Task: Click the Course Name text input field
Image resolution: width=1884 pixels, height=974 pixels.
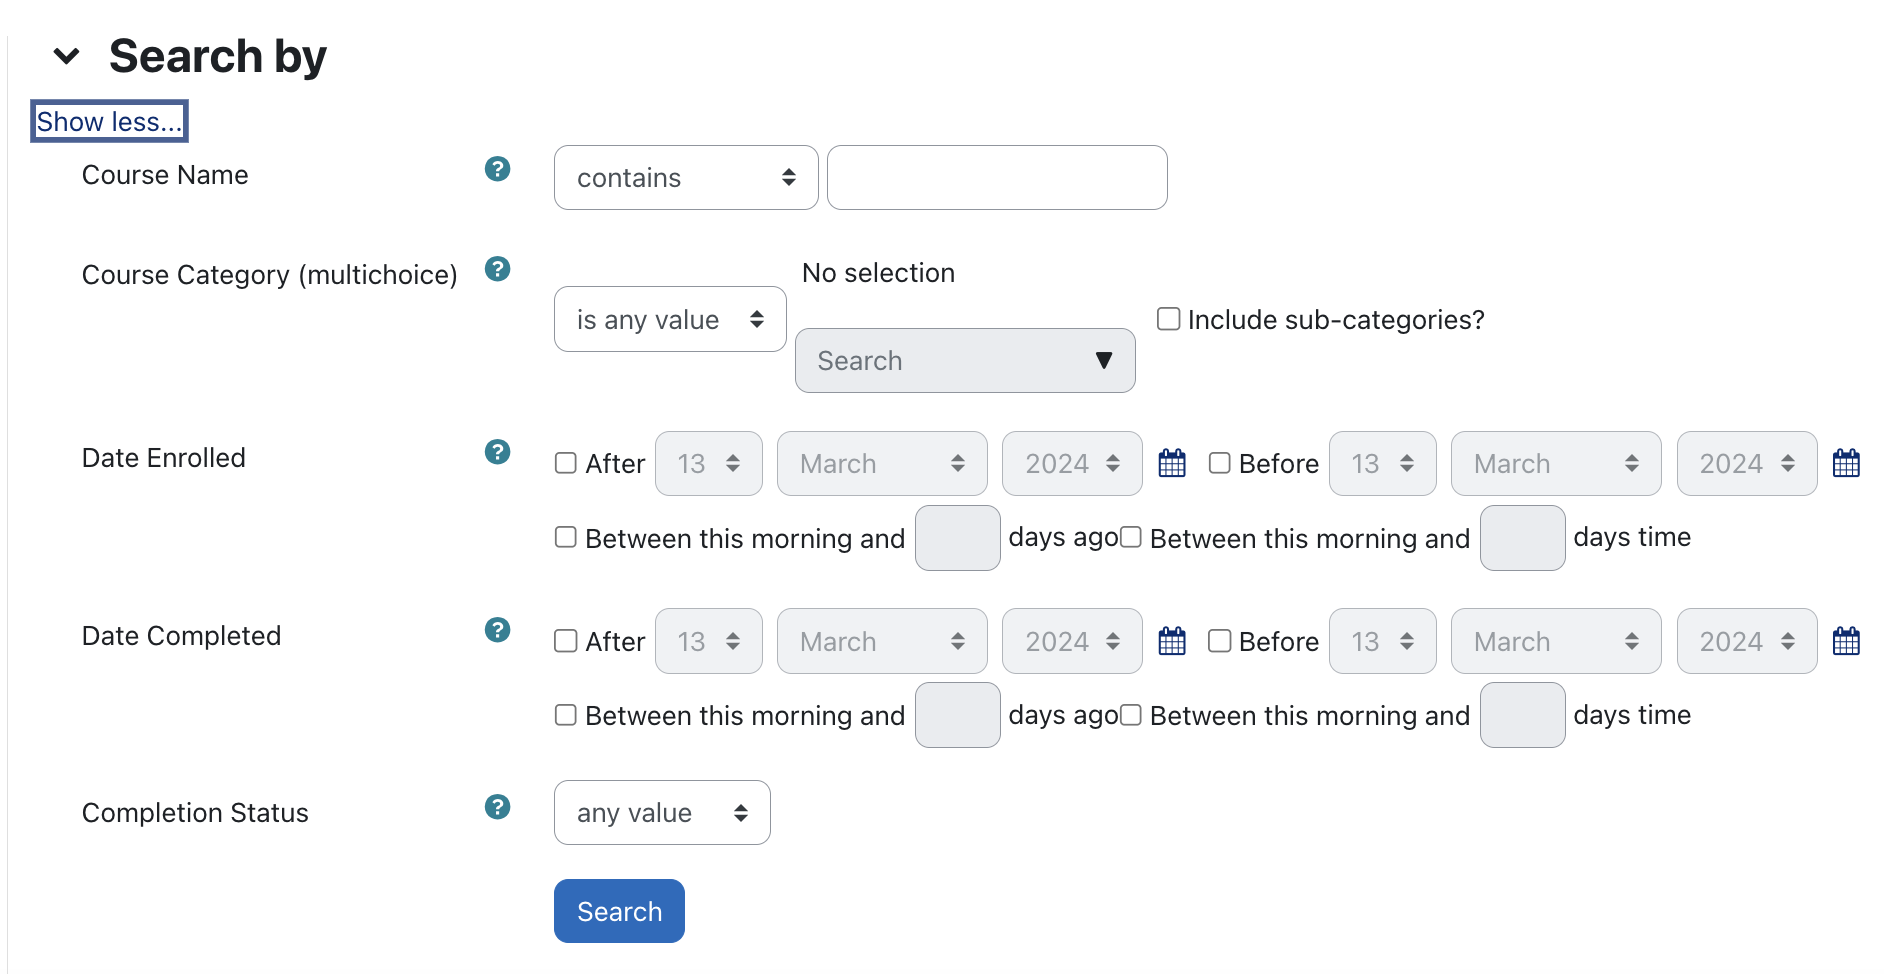Action: [x=997, y=178]
